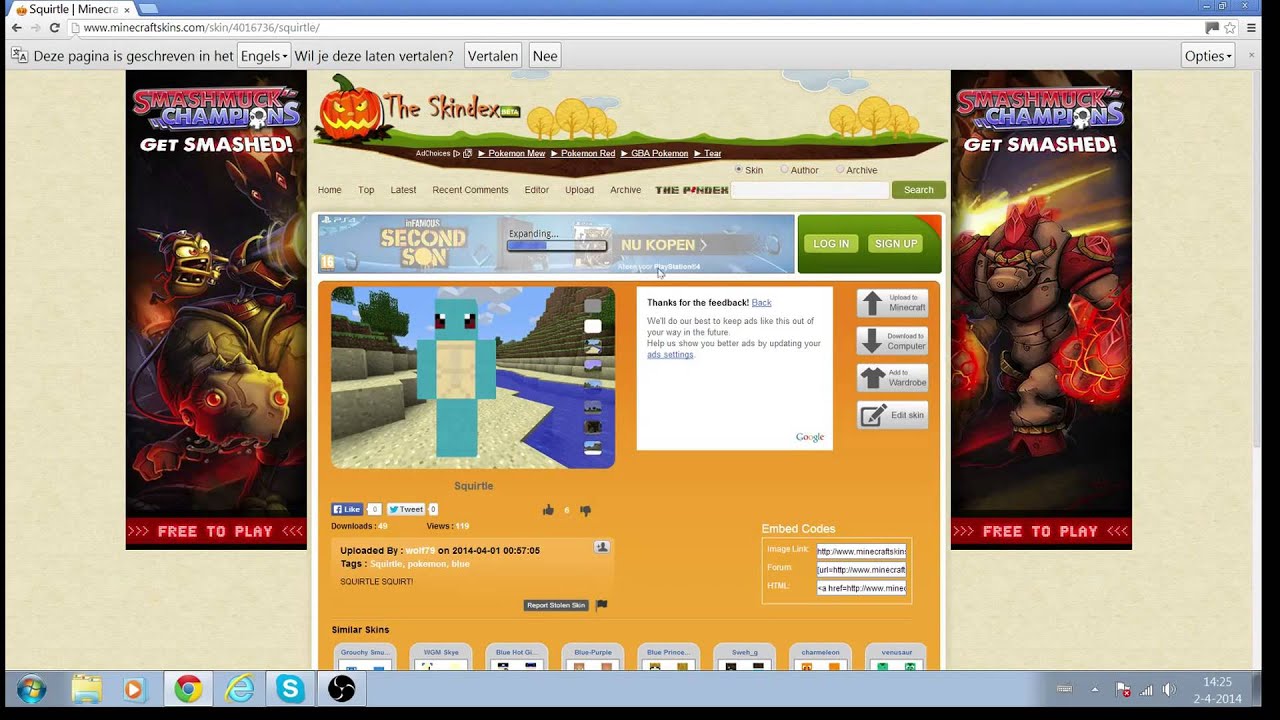
Task: Open the Edit skin pencil button
Action: [892, 415]
